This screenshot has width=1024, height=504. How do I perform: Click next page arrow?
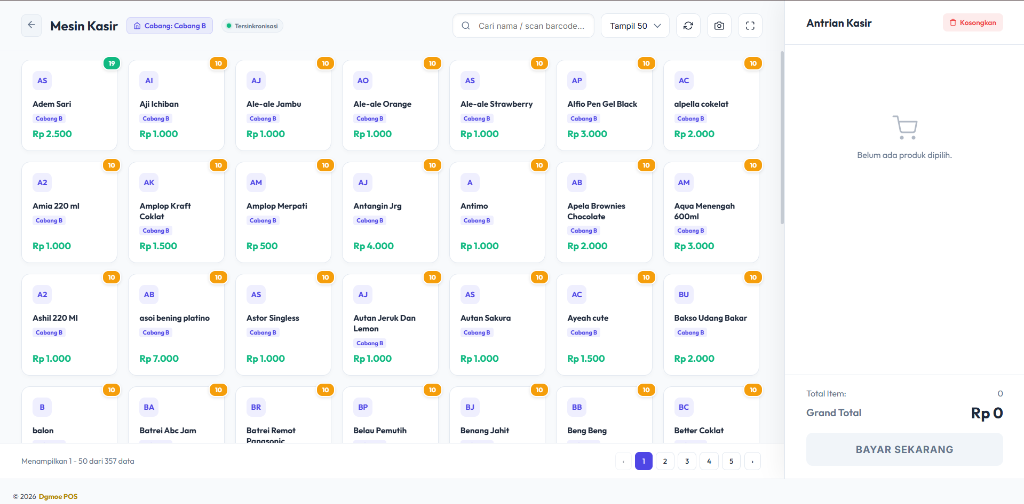coord(752,462)
